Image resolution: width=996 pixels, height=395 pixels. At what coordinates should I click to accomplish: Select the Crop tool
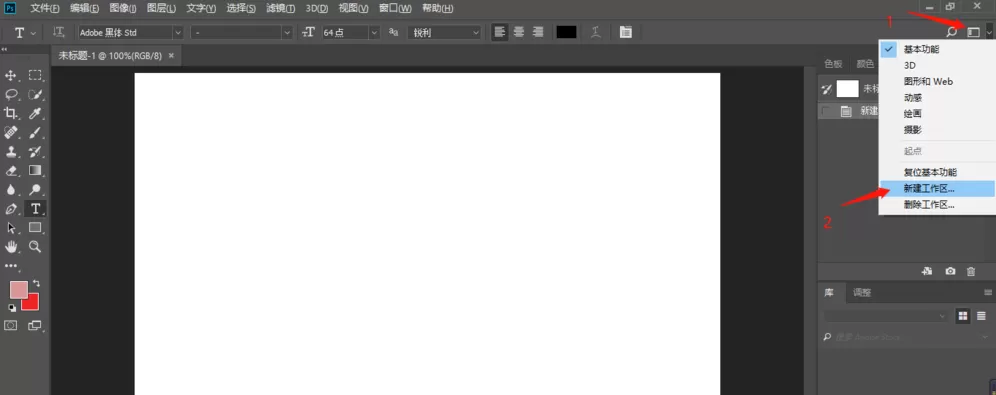(11, 114)
